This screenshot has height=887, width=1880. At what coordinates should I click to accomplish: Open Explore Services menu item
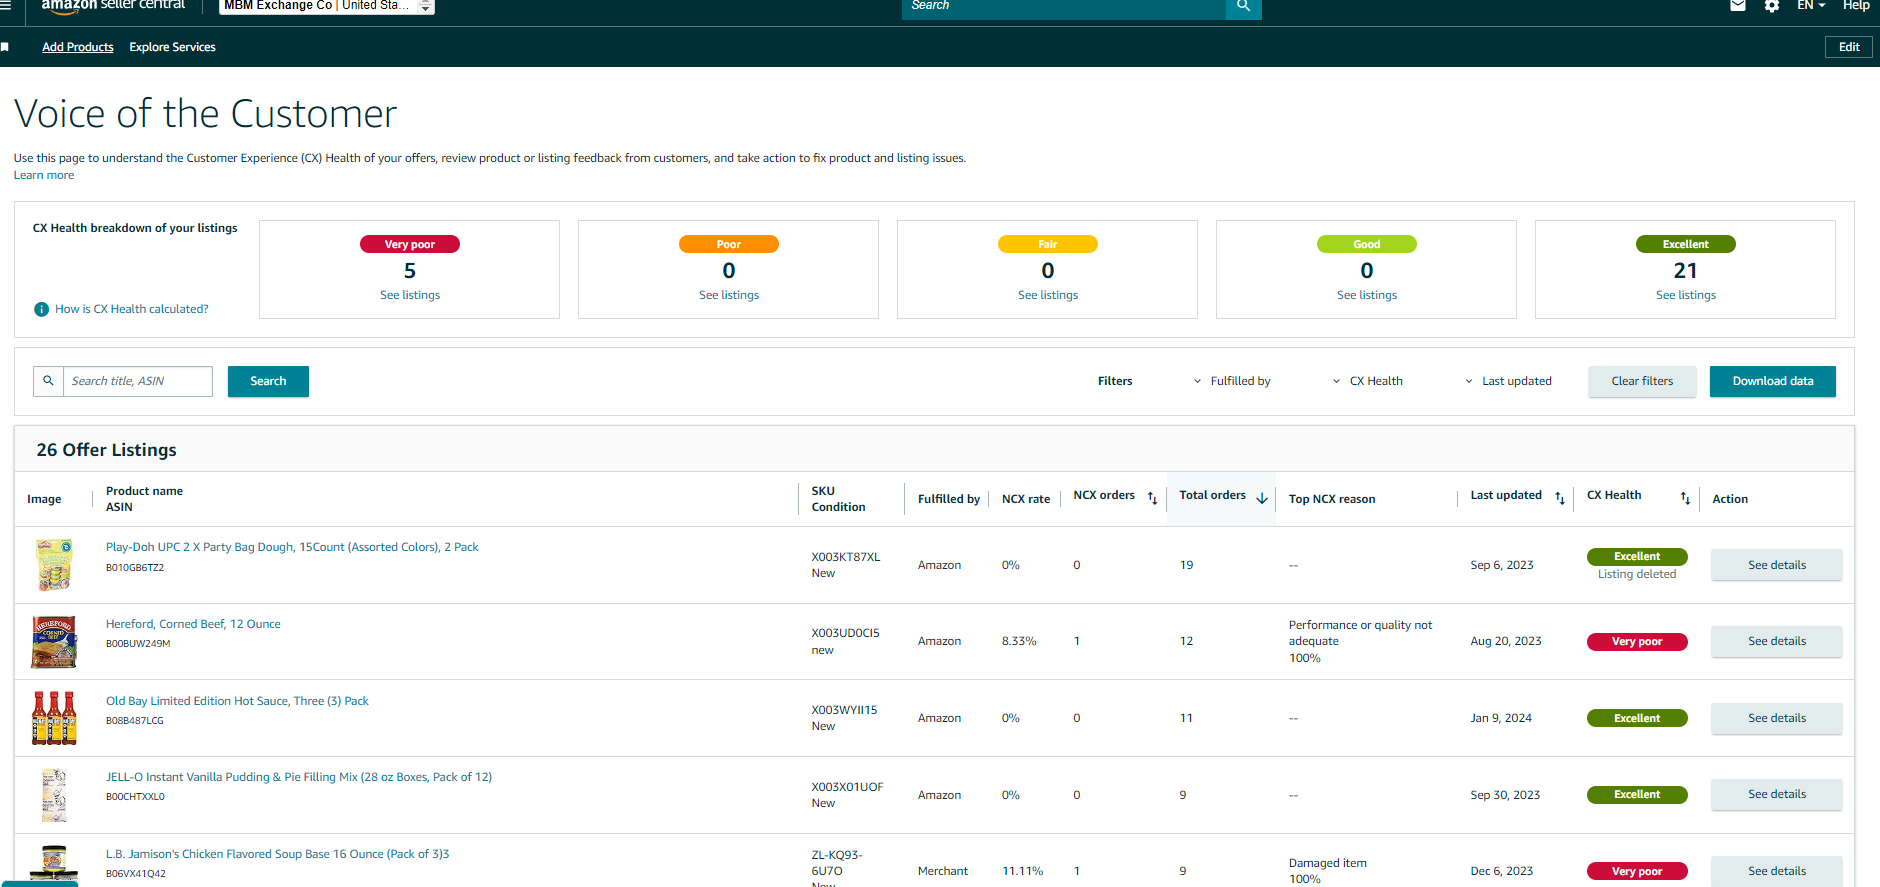(172, 47)
